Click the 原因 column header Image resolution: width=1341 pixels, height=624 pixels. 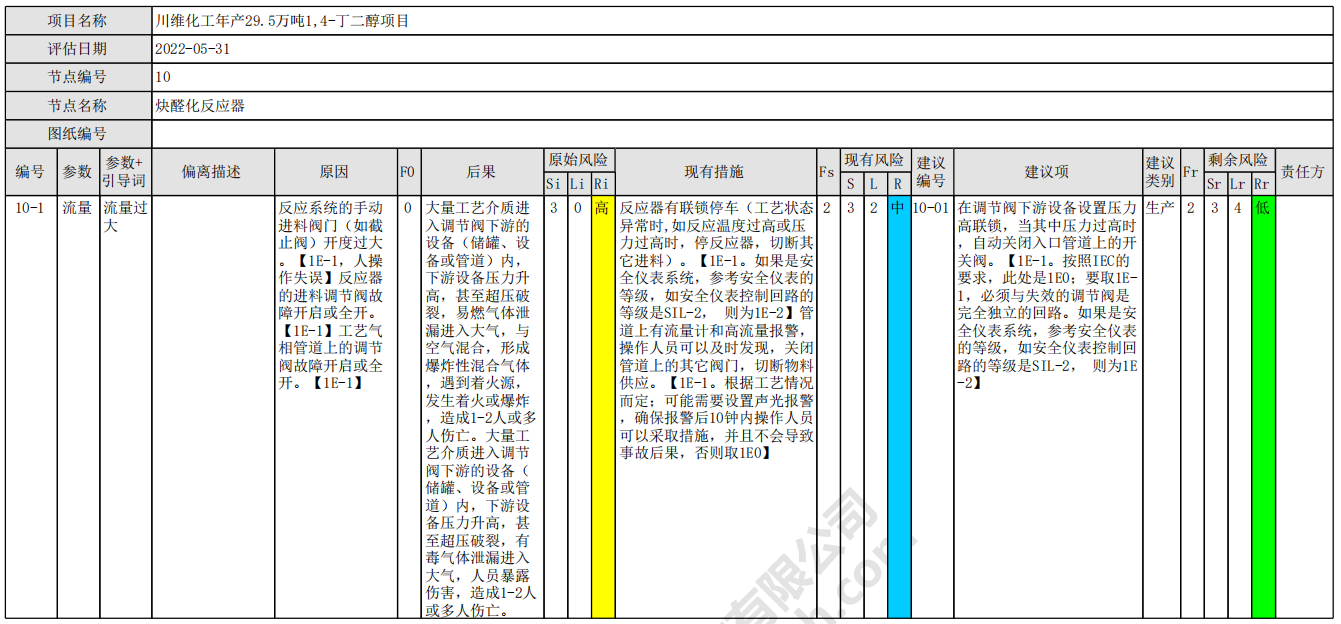335,171
